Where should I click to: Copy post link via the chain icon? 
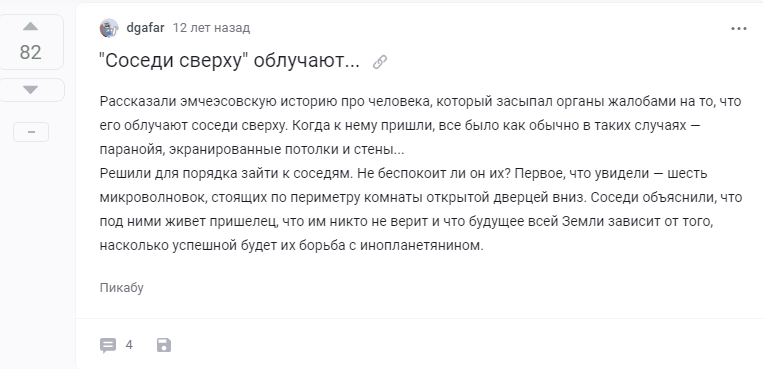click(x=380, y=62)
